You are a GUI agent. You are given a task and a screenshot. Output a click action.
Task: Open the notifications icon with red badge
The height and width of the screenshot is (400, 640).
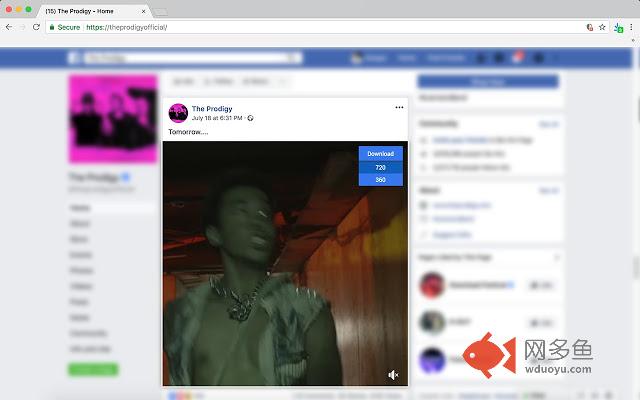(518, 58)
